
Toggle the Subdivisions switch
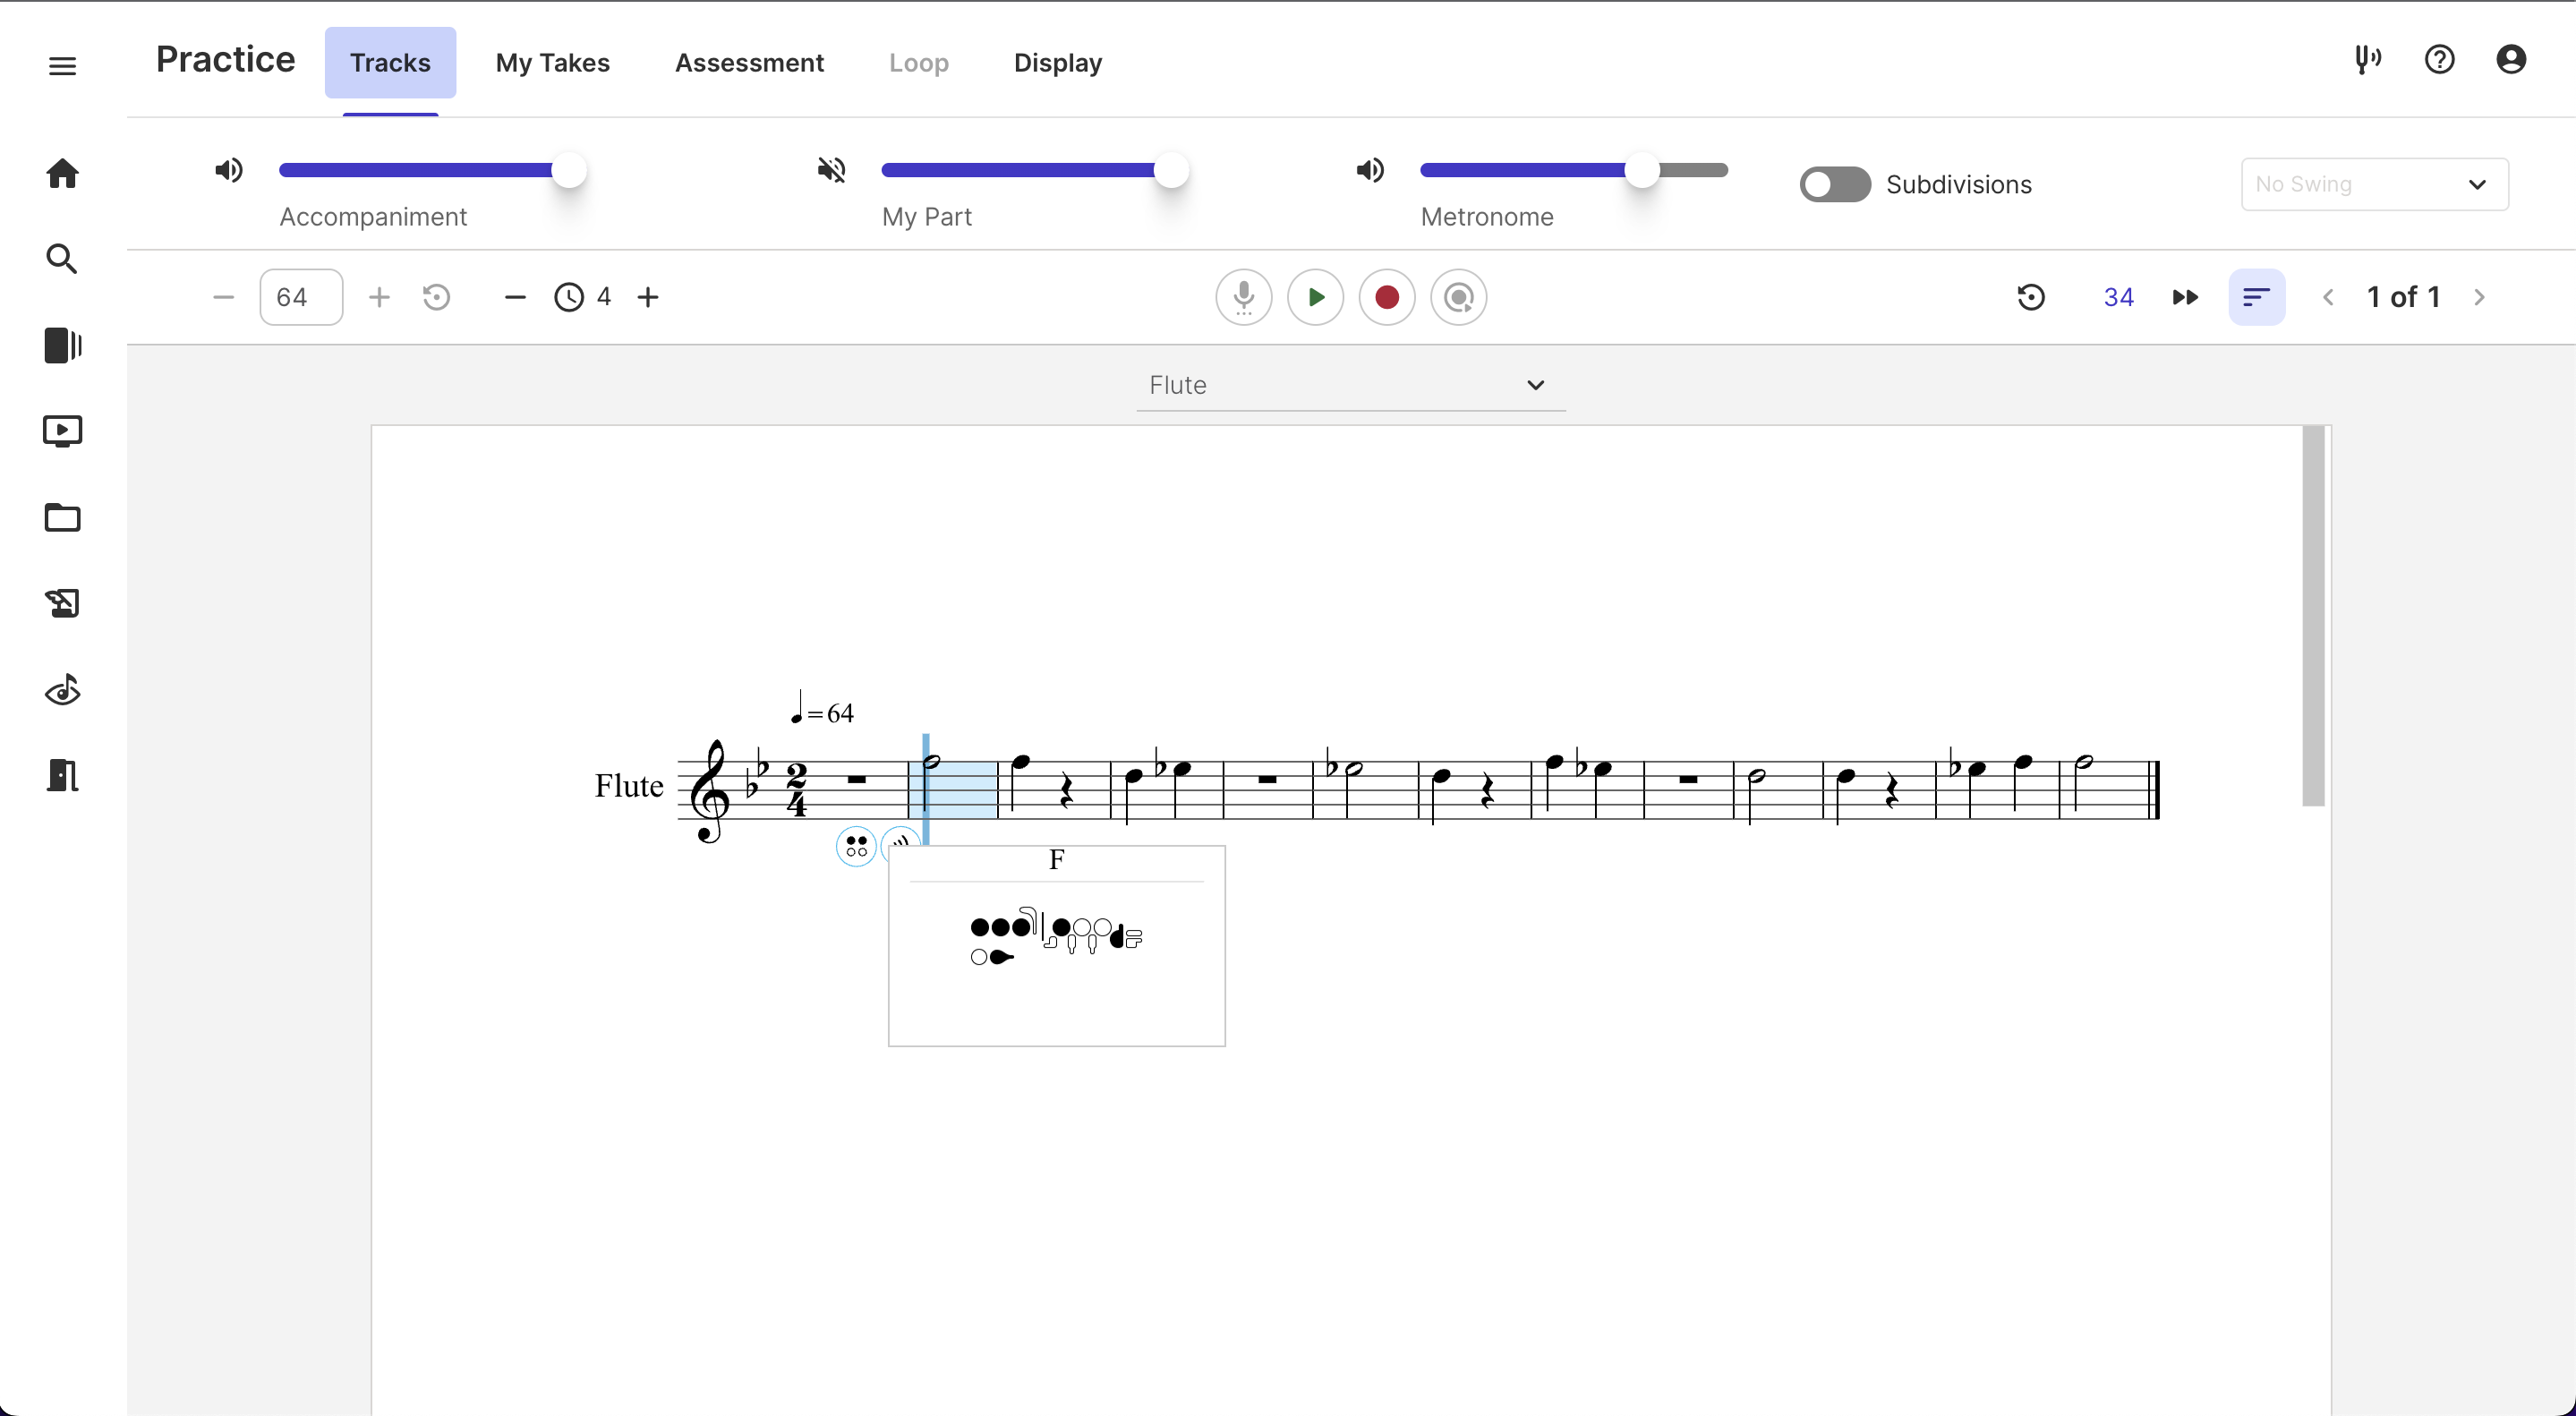[1834, 184]
